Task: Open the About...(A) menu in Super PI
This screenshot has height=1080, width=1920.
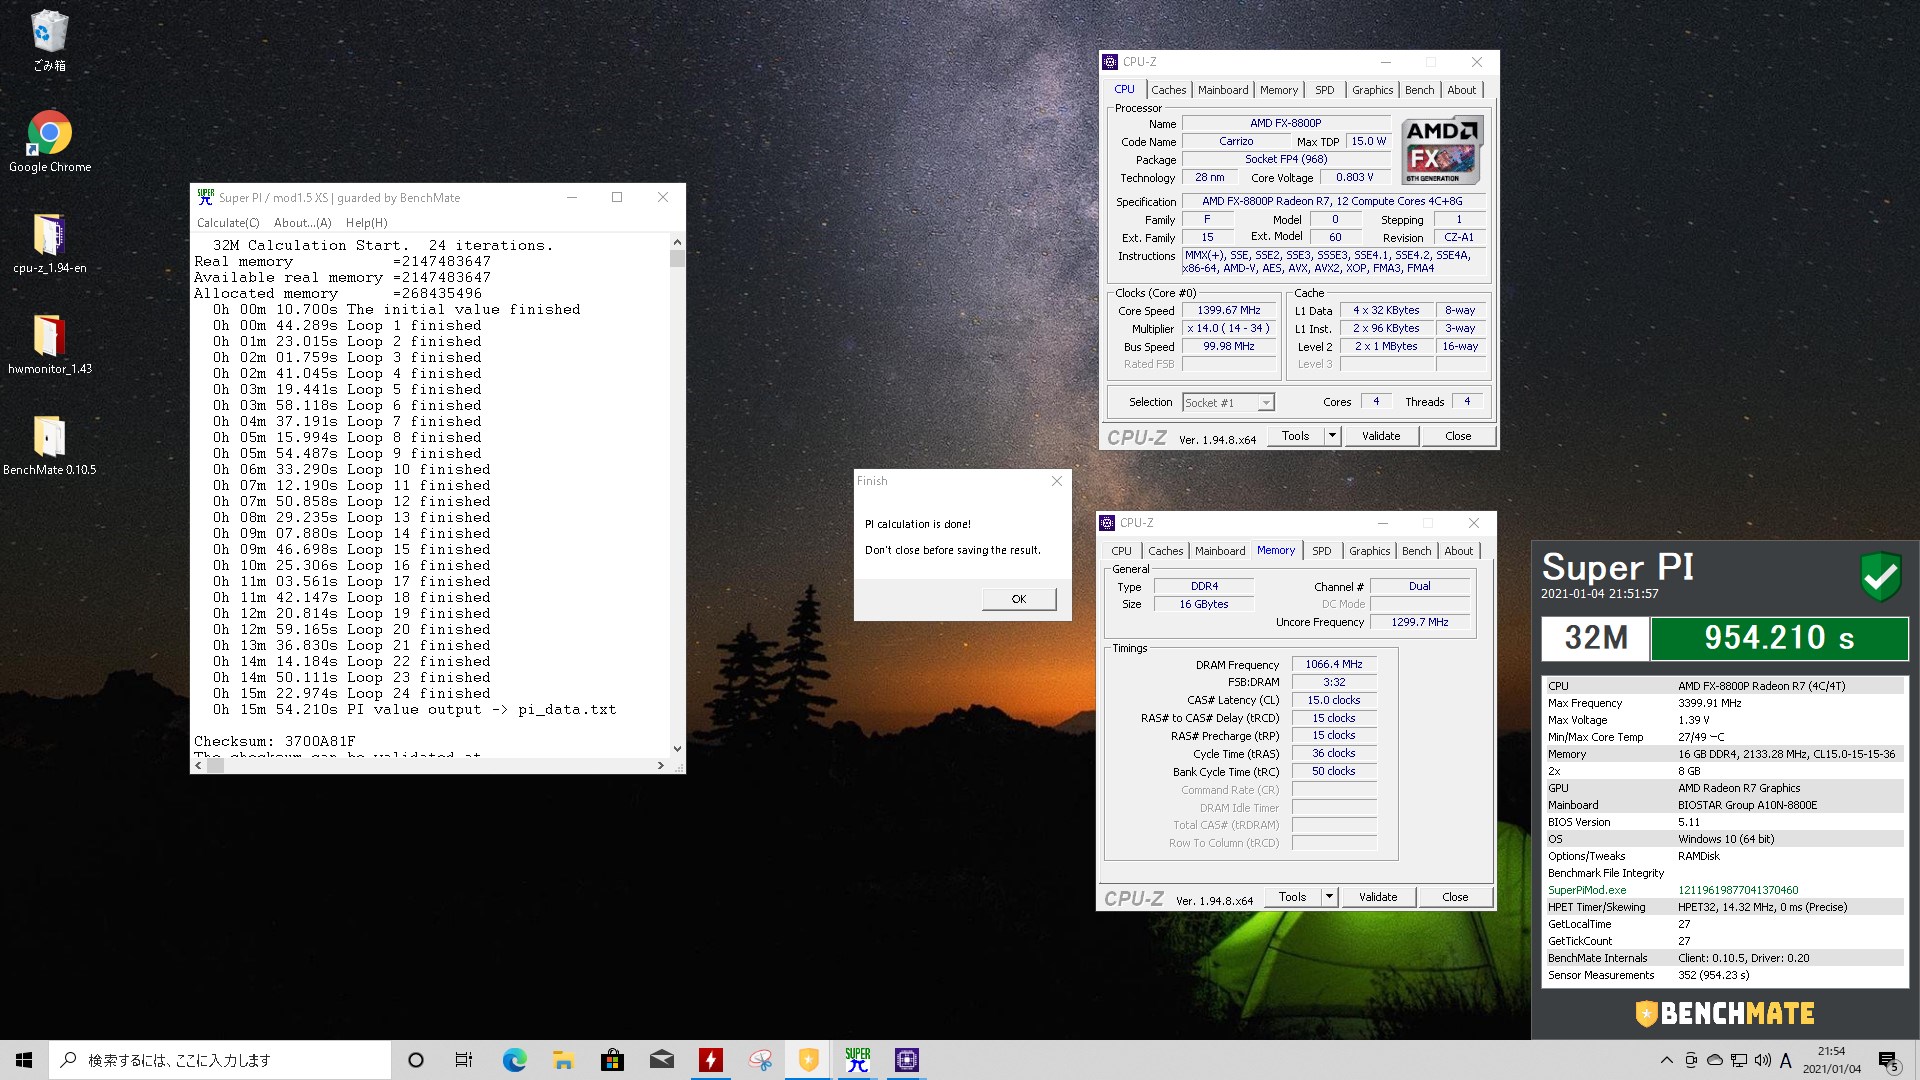Action: 302,223
